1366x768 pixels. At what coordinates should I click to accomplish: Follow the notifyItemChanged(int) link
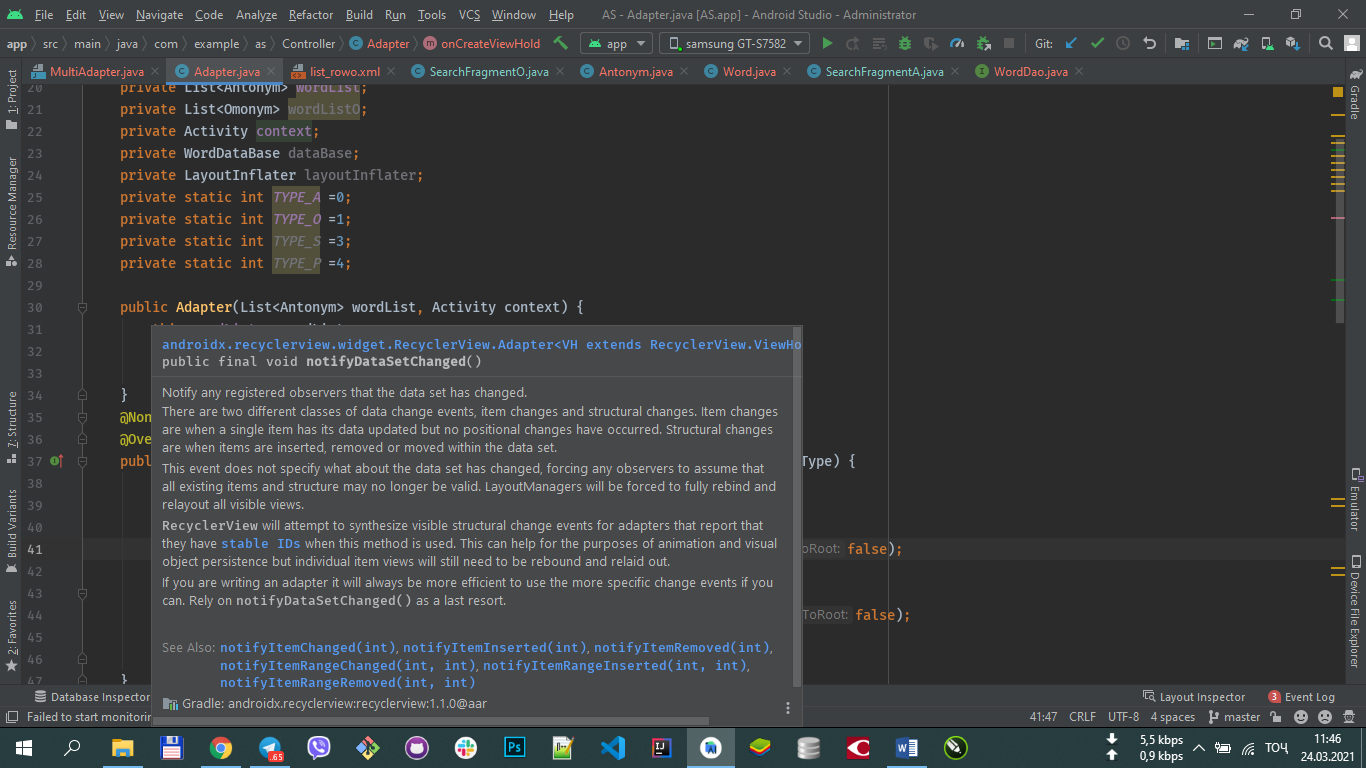309,647
